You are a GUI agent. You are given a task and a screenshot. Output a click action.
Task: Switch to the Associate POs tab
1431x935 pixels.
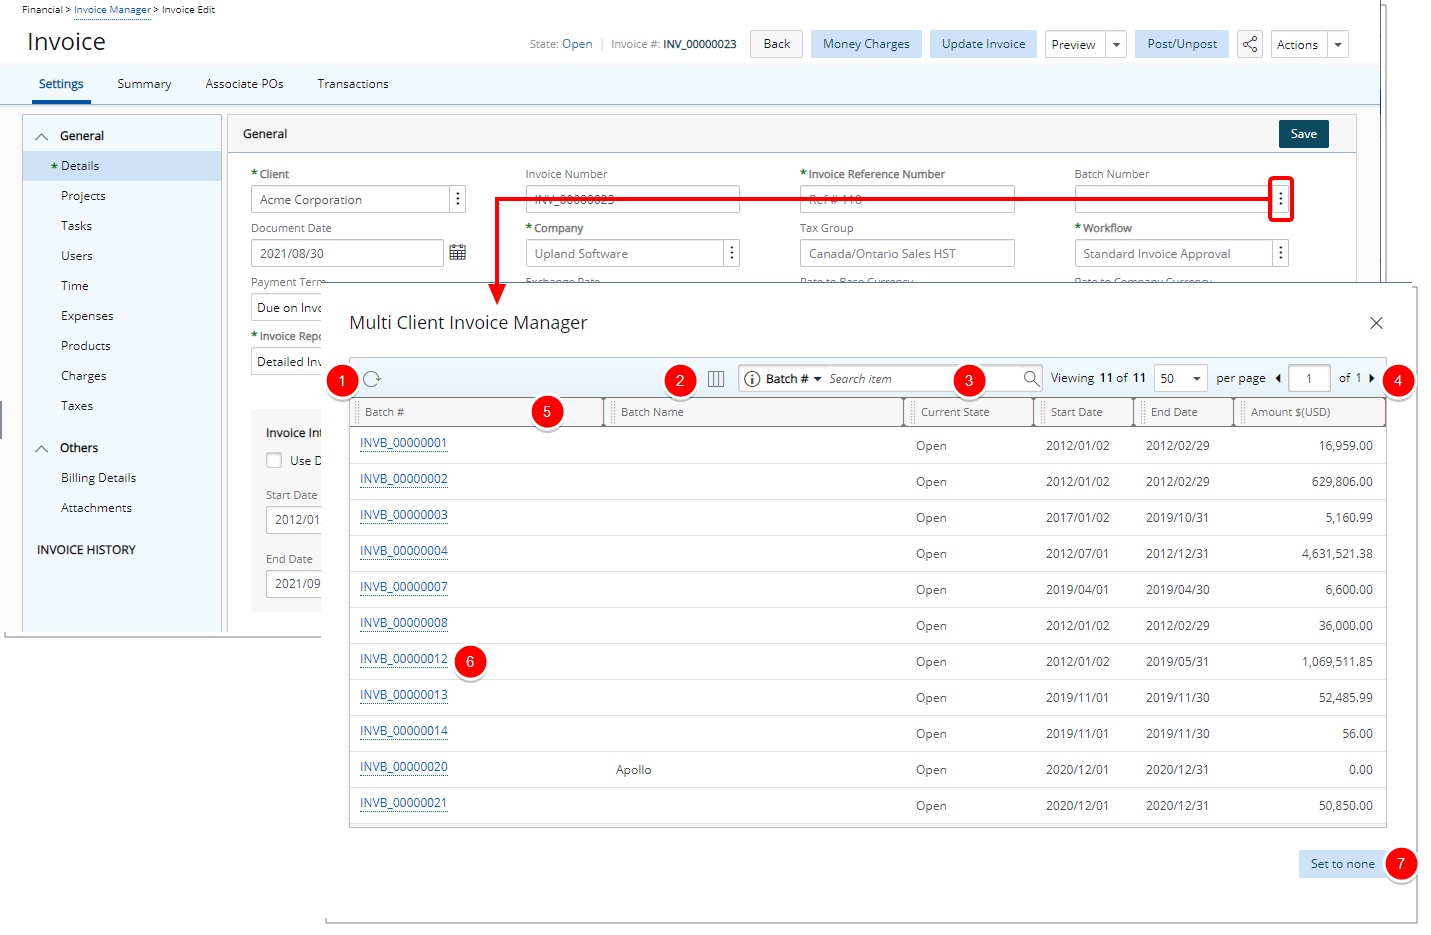[244, 84]
